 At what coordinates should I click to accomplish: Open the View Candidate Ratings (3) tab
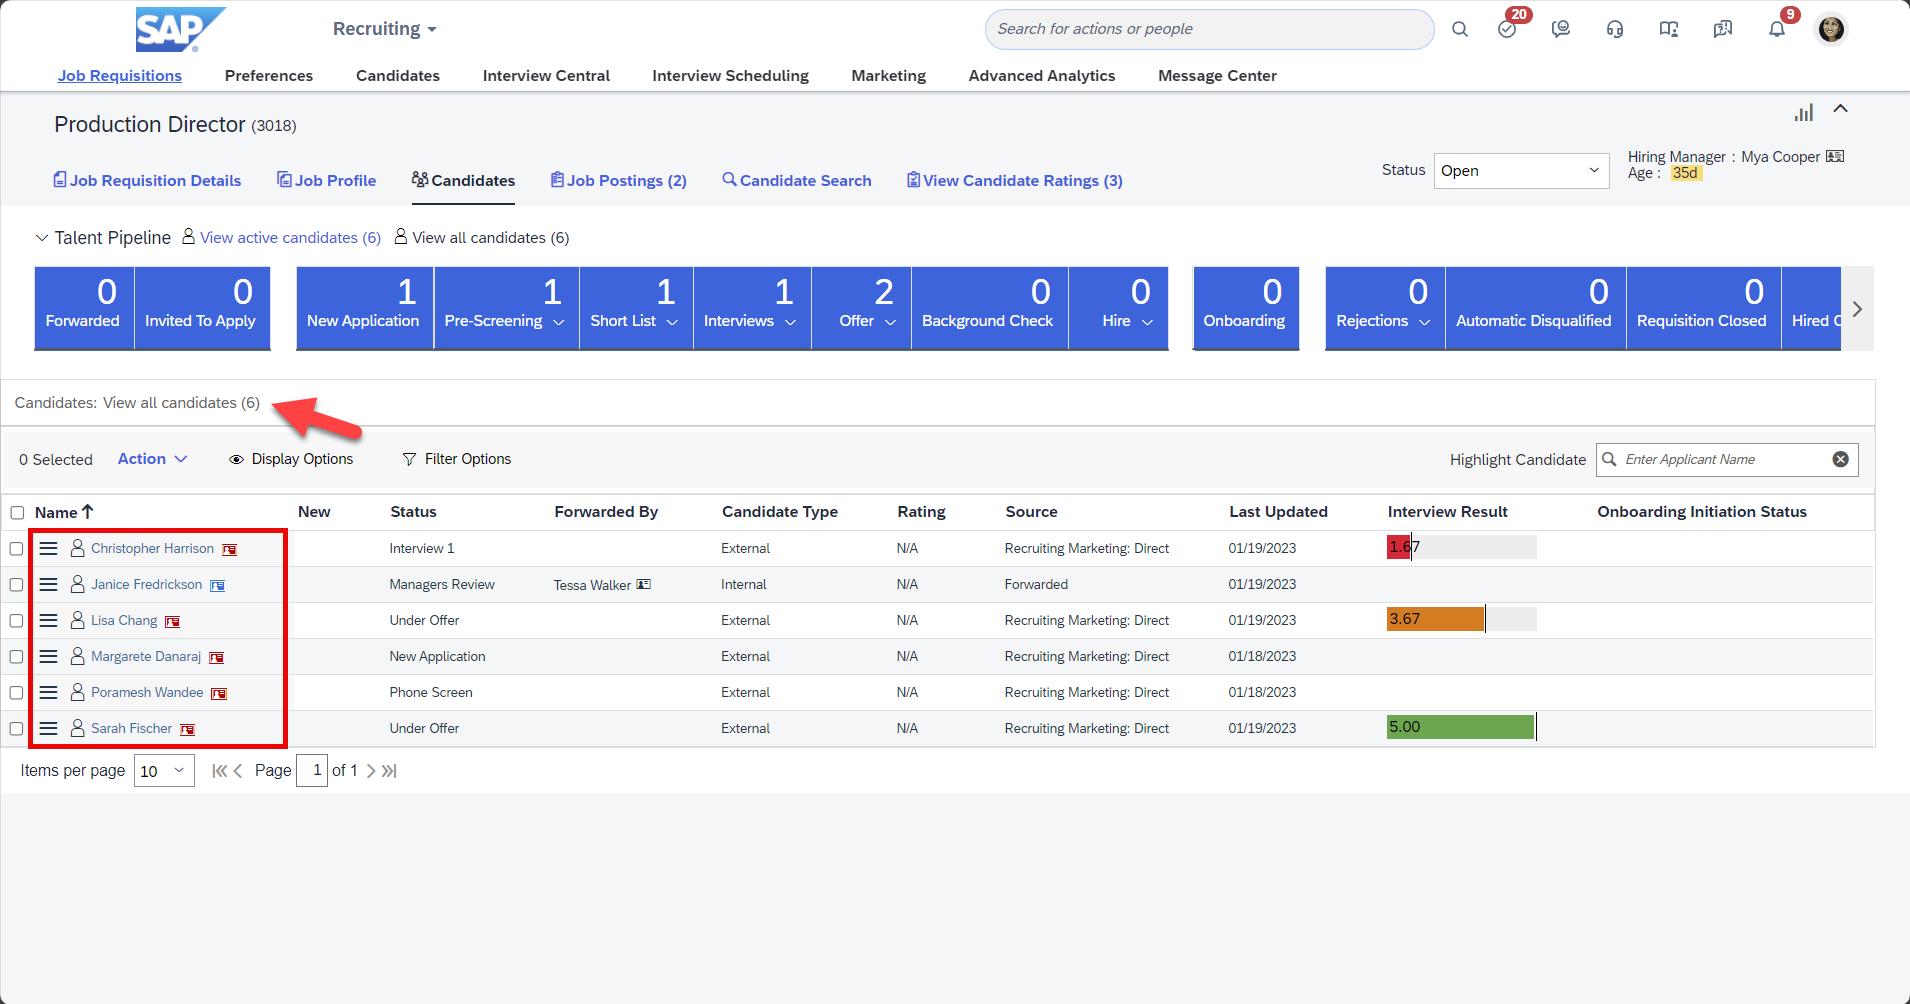pyautogui.click(x=1015, y=180)
